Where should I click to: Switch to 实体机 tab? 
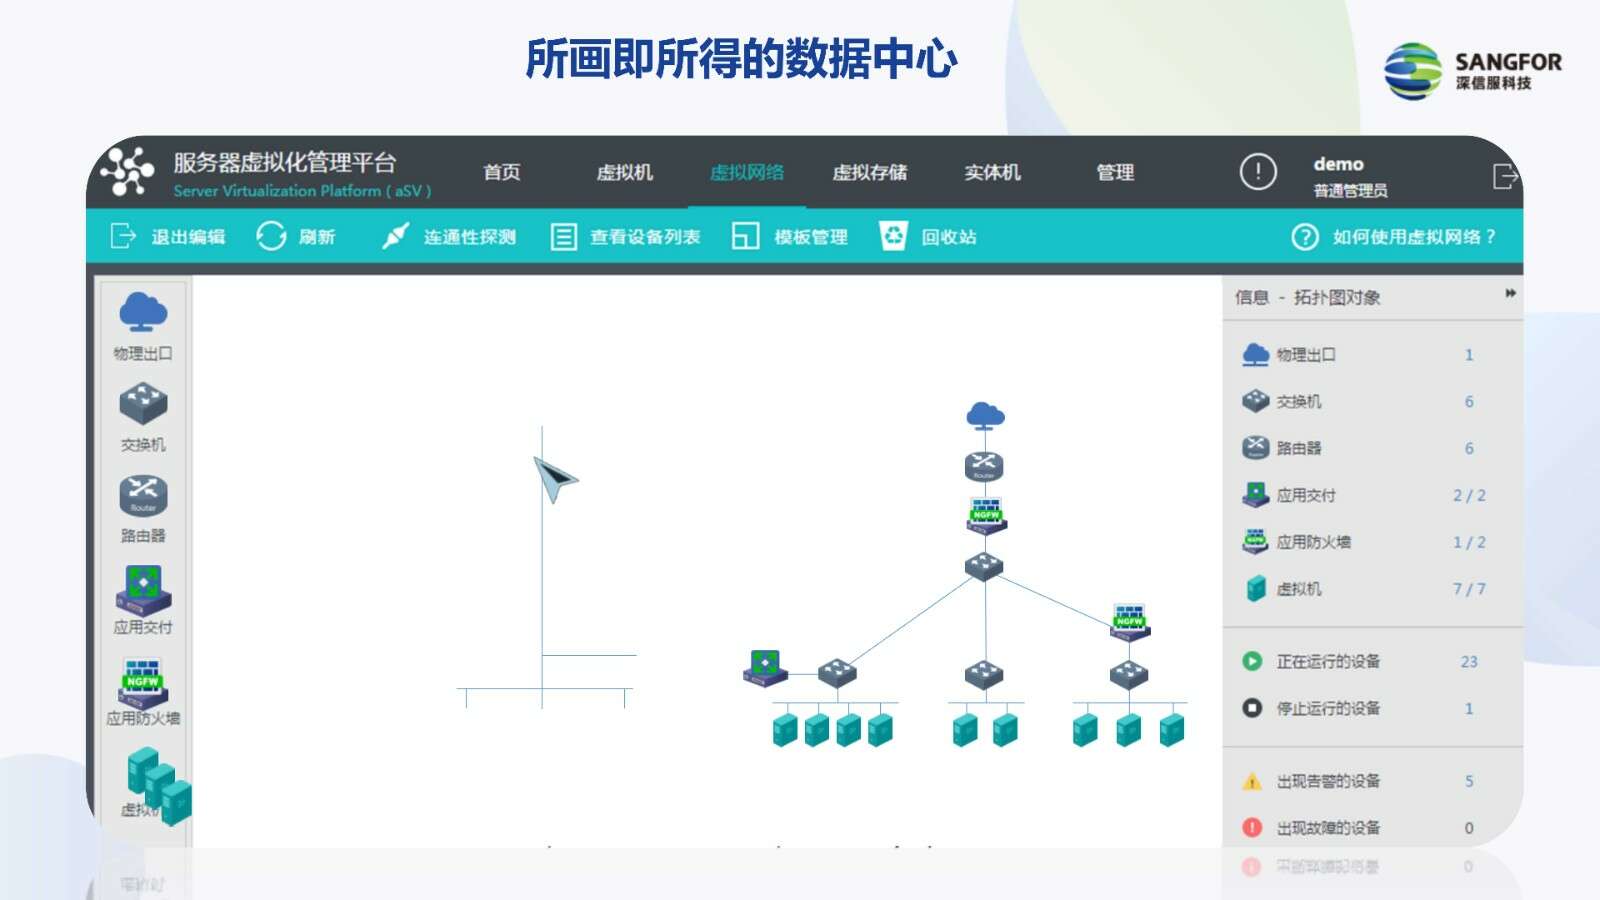993,172
